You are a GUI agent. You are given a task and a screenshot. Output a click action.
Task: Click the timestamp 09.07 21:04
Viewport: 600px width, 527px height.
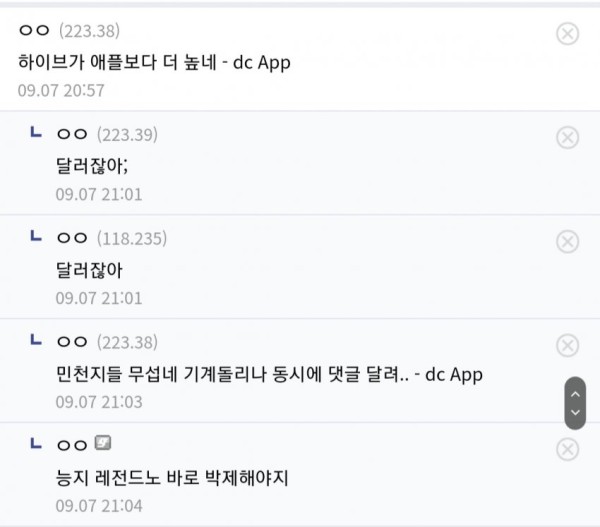coord(99,506)
